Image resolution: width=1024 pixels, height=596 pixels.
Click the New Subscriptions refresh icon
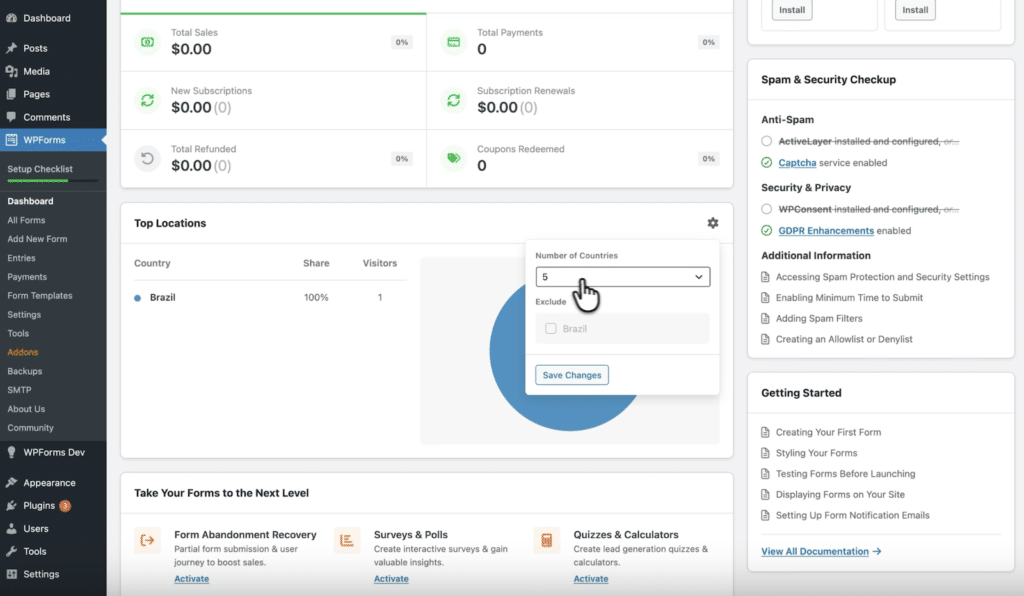click(x=148, y=101)
